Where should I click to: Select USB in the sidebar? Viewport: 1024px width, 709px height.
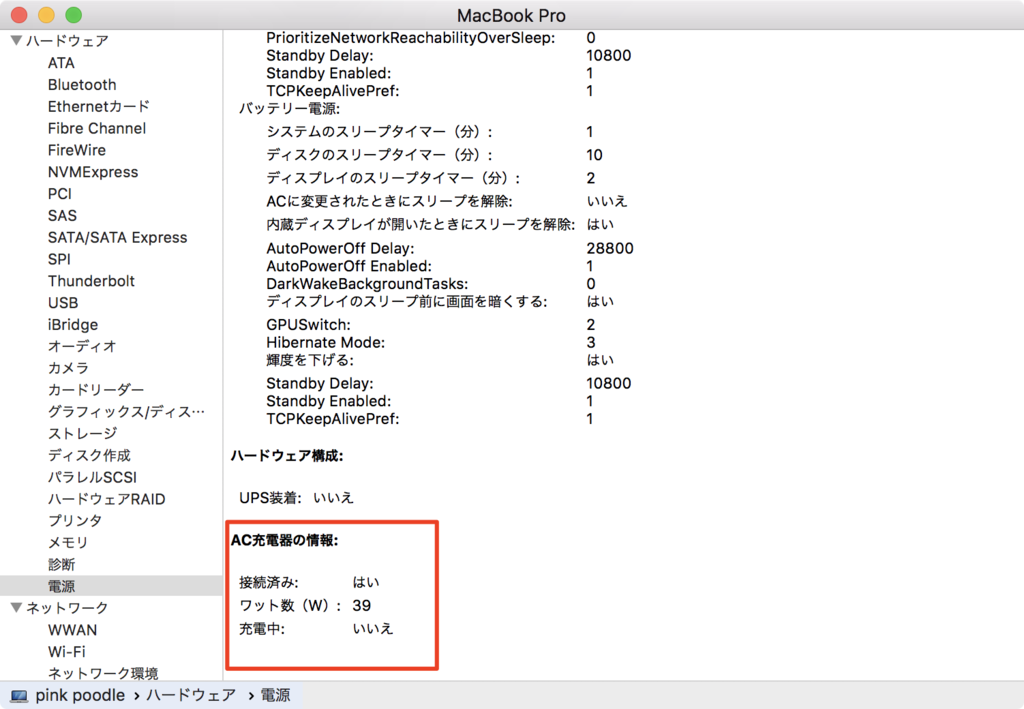63,303
